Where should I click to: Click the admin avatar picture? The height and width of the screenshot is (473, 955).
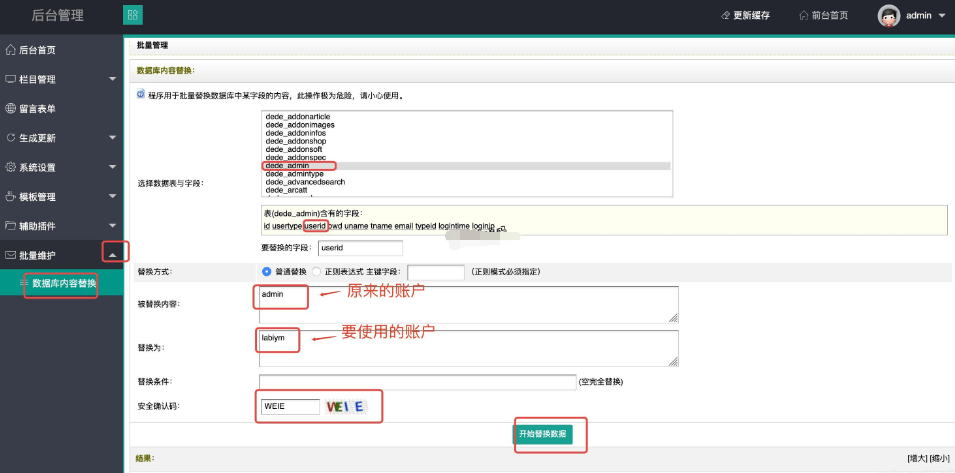tap(889, 16)
